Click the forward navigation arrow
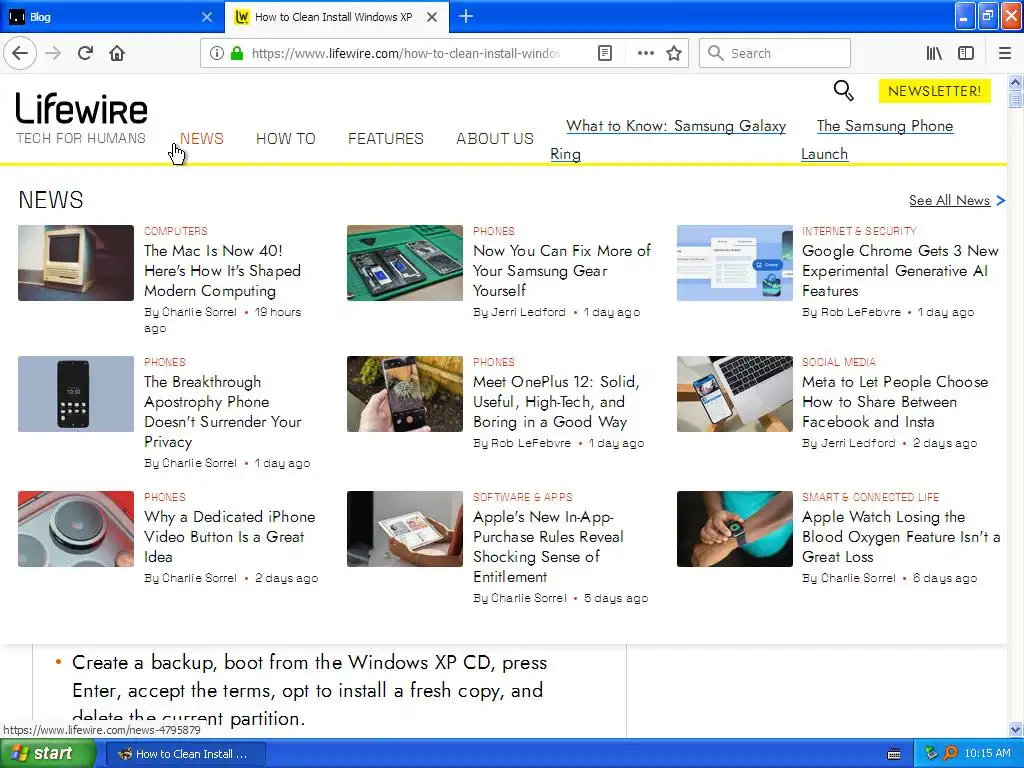Image resolution: width=1024 pixels, height=768 pixels. 53,53
